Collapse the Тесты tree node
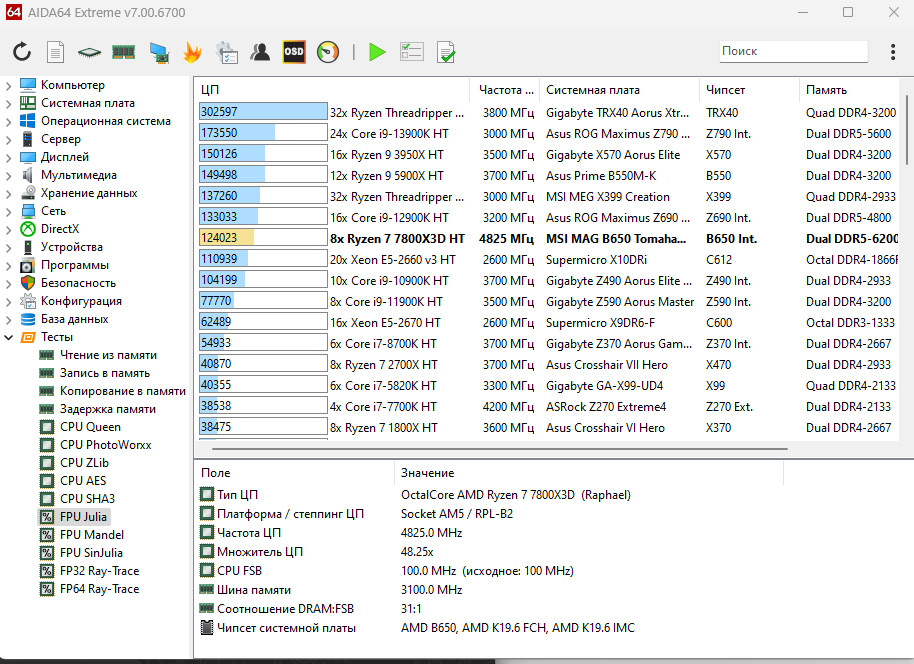914x664 pixels. coord(8,337)
